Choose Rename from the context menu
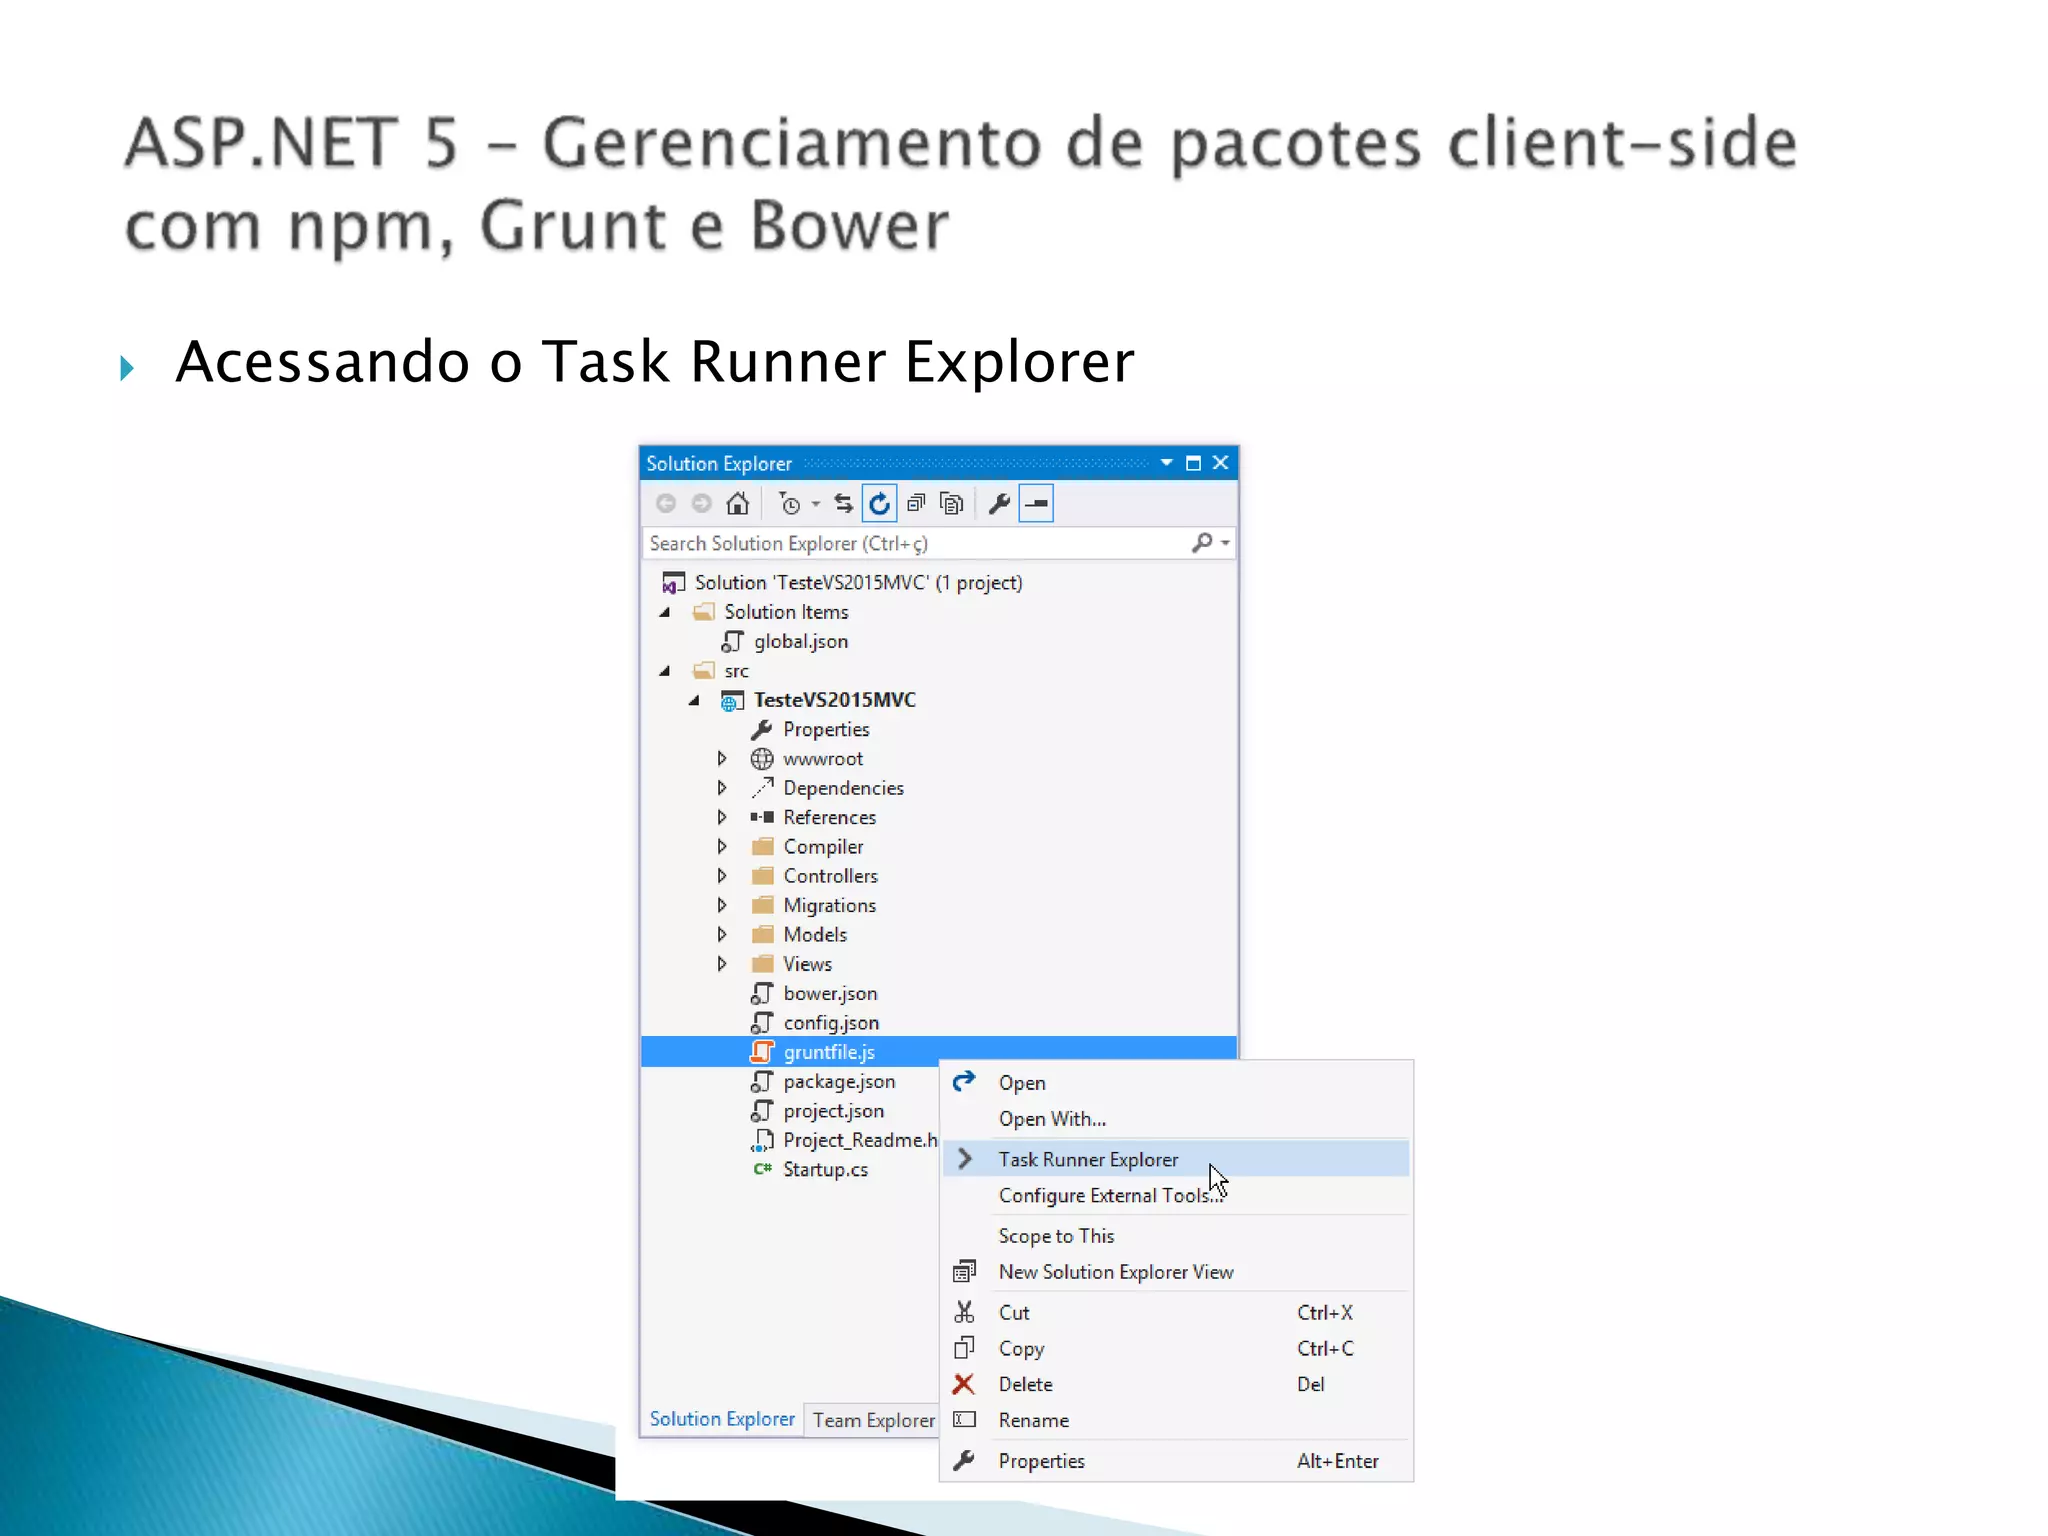The height and width of the screenshot is (1536, 2048). pyautogui.click(x=1176, y=1421)
